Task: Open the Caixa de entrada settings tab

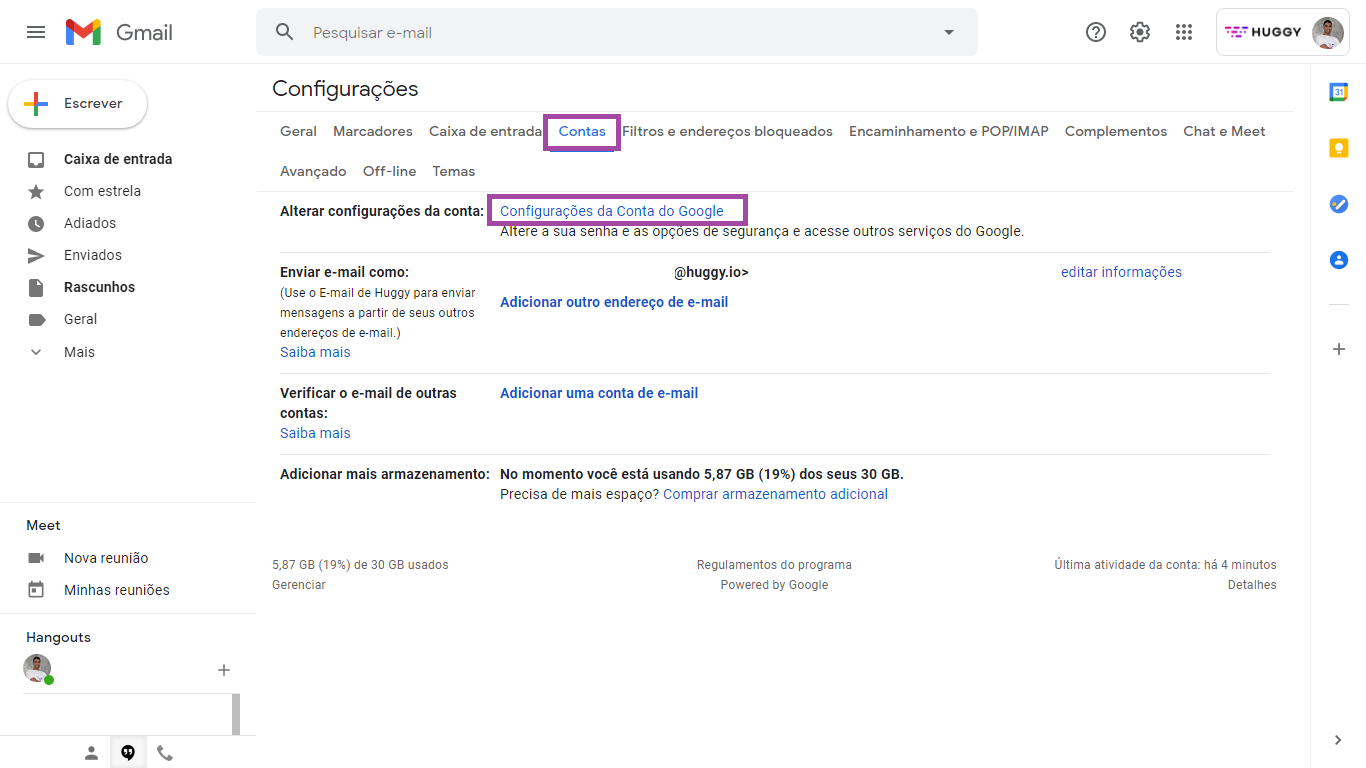Action: tap(485, 131)
